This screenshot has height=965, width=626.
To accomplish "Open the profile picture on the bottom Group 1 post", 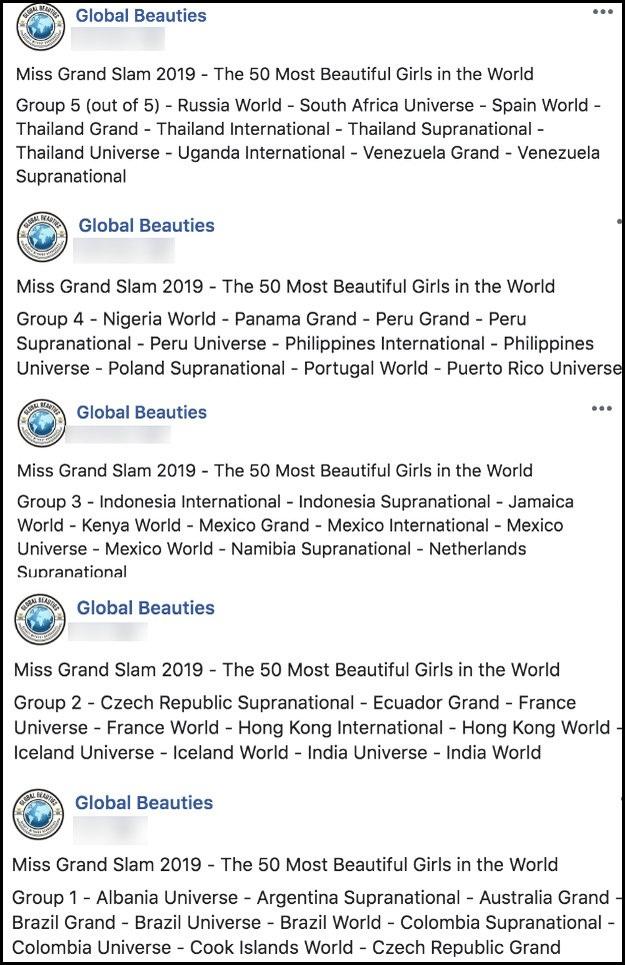I will coord(38,812).
